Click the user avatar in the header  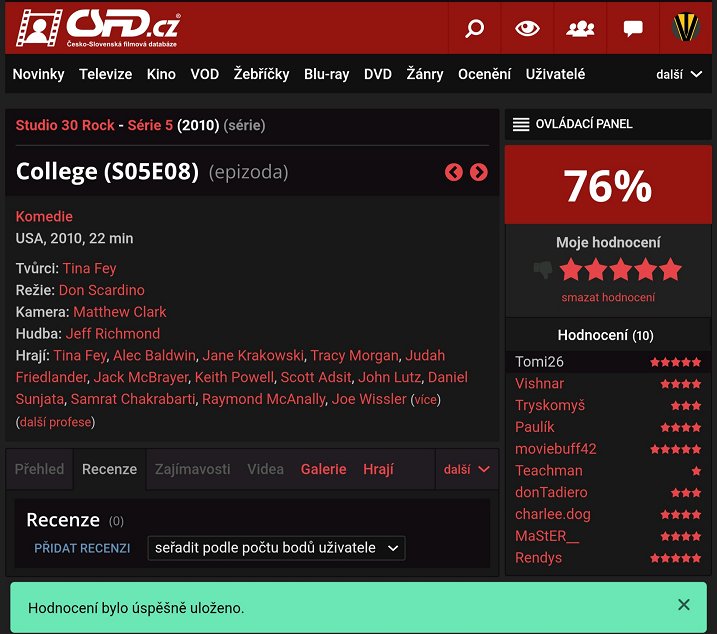pos(686,28)
